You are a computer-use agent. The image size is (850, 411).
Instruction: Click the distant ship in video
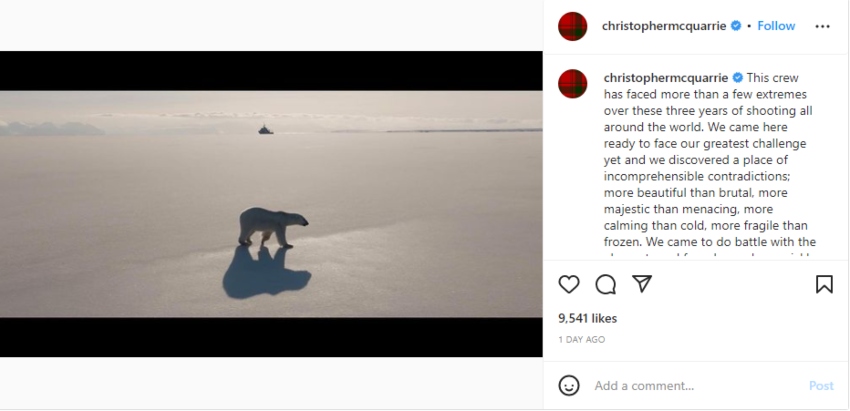pos(266,130)
